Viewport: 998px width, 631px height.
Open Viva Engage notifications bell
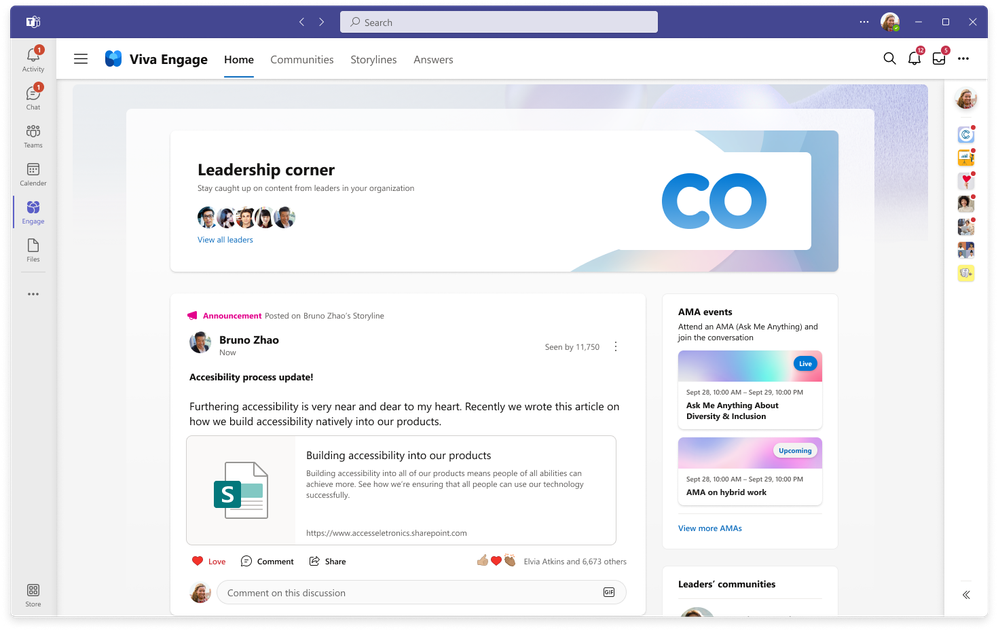915,58
